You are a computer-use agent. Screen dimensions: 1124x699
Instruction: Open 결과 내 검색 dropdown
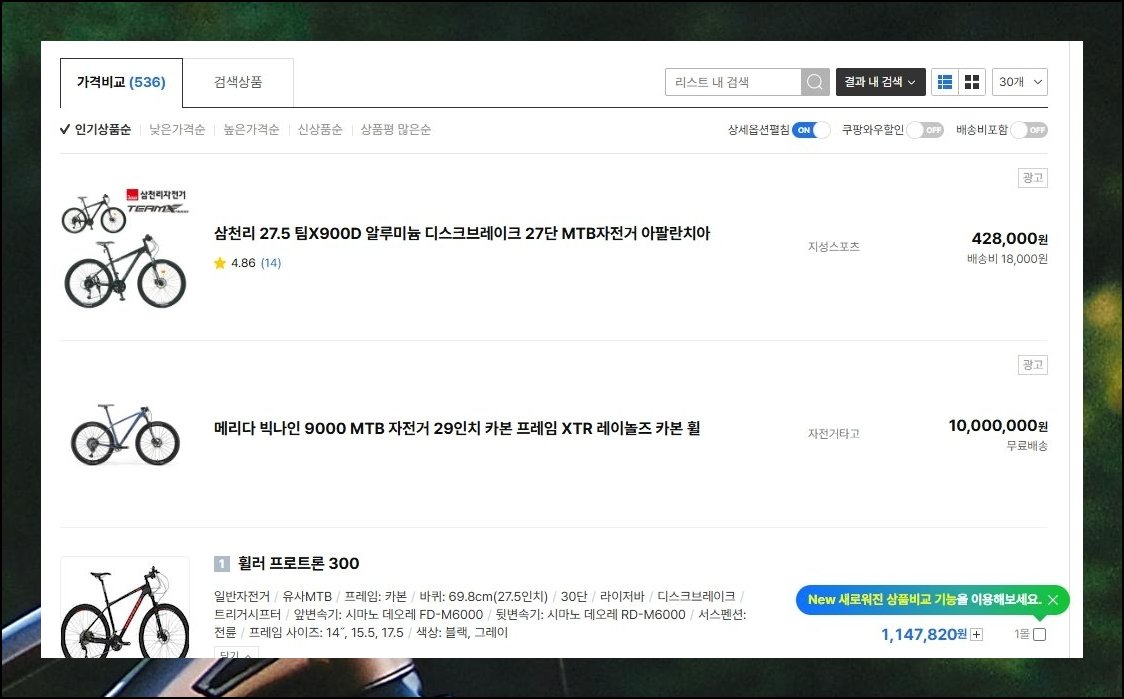coord(880,82)
